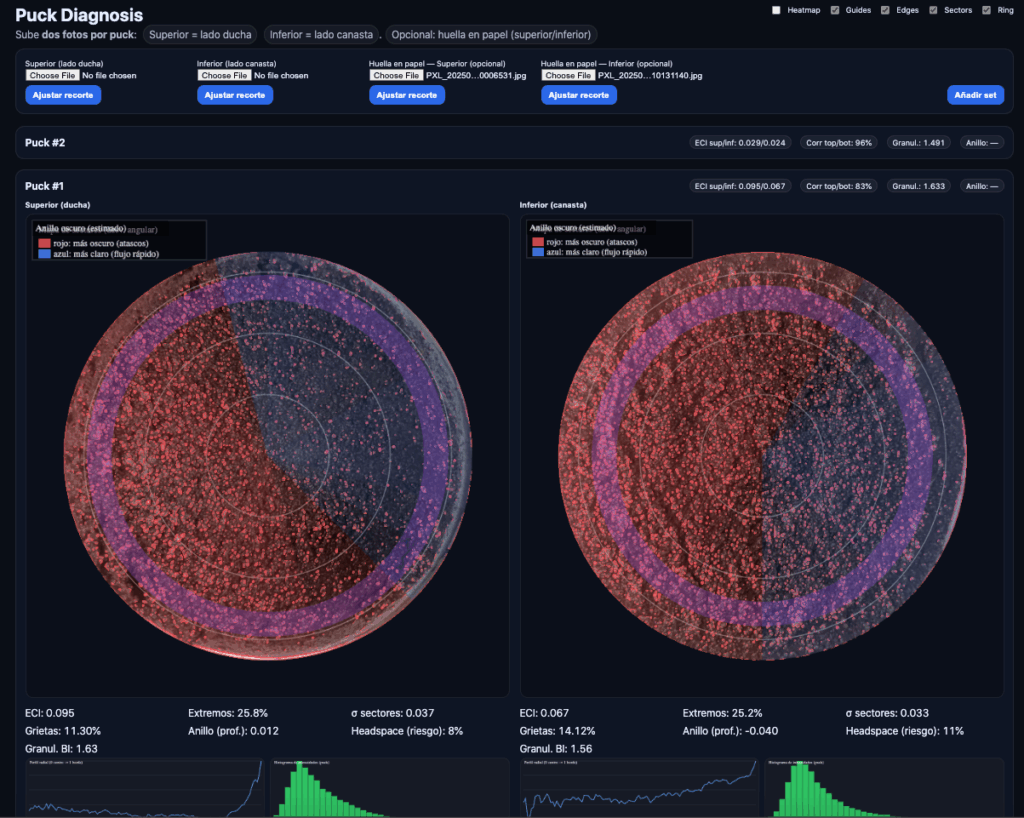
Task: Click Ajustar recorte under Inferior (lado canasta)
Action: click(234, 95)
